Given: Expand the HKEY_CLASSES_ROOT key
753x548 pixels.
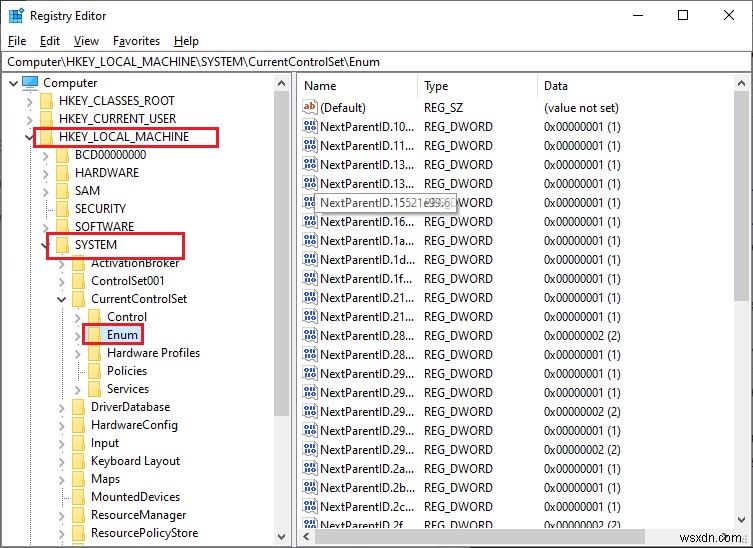Looking at the screenshot, I should [x=30, y=101].
